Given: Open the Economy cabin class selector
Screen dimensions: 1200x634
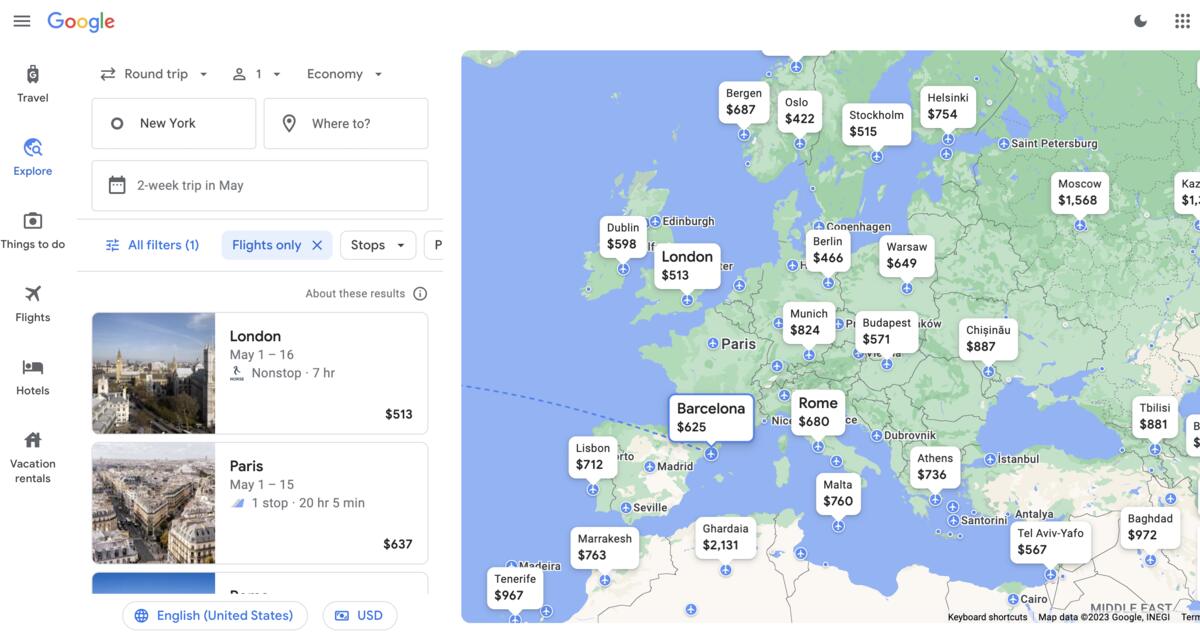Looking at the screenshot, I should click(x=343, y=73).
